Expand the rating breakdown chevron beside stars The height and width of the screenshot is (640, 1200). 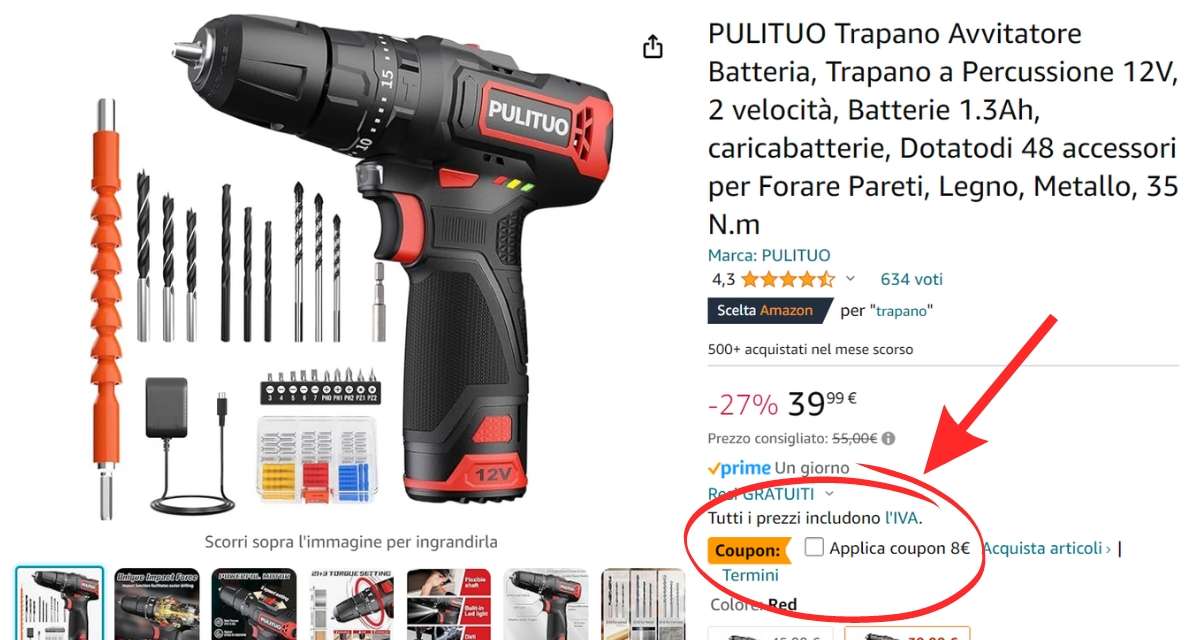[x=850, y=279]
